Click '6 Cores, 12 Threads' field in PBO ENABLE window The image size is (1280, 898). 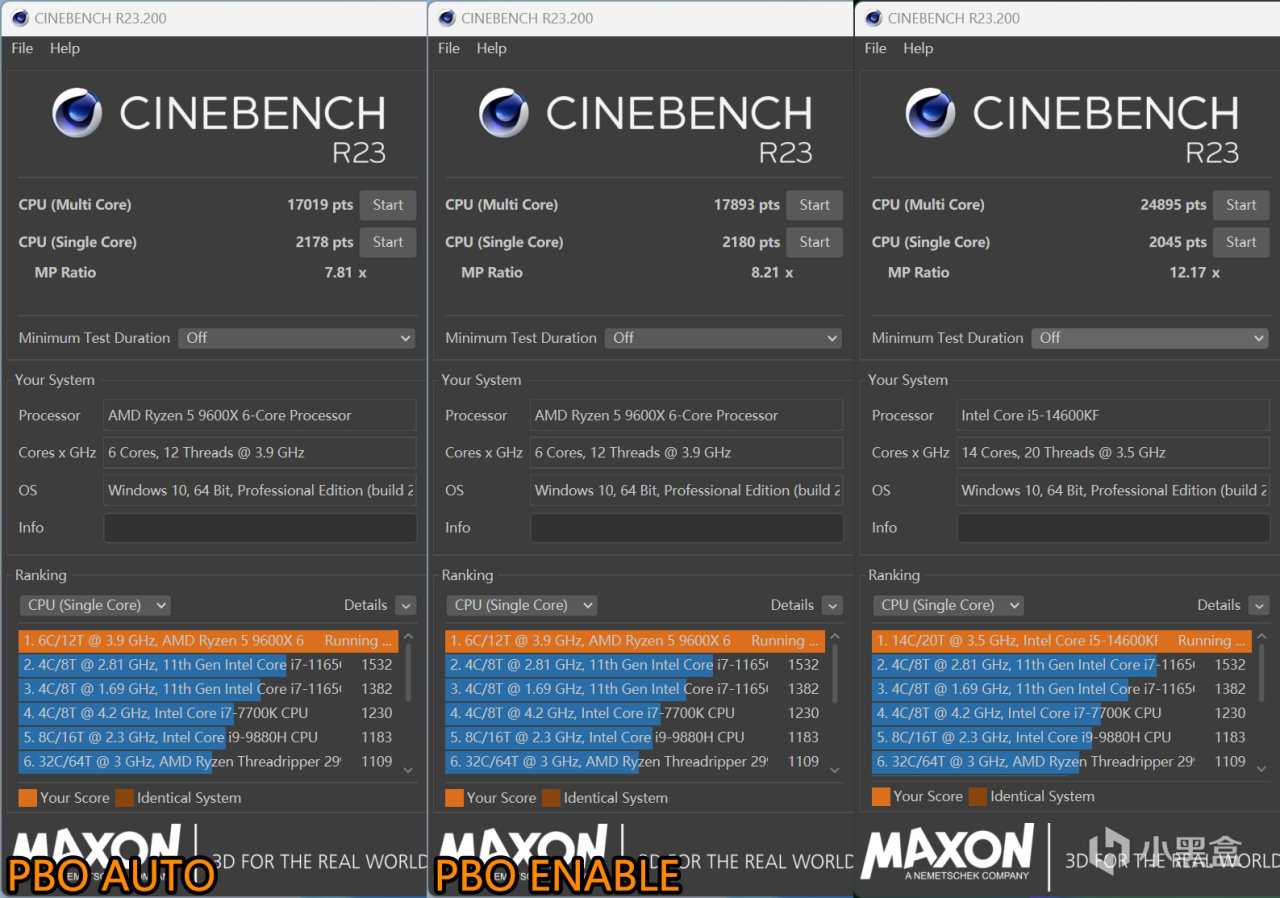[687, 453]
